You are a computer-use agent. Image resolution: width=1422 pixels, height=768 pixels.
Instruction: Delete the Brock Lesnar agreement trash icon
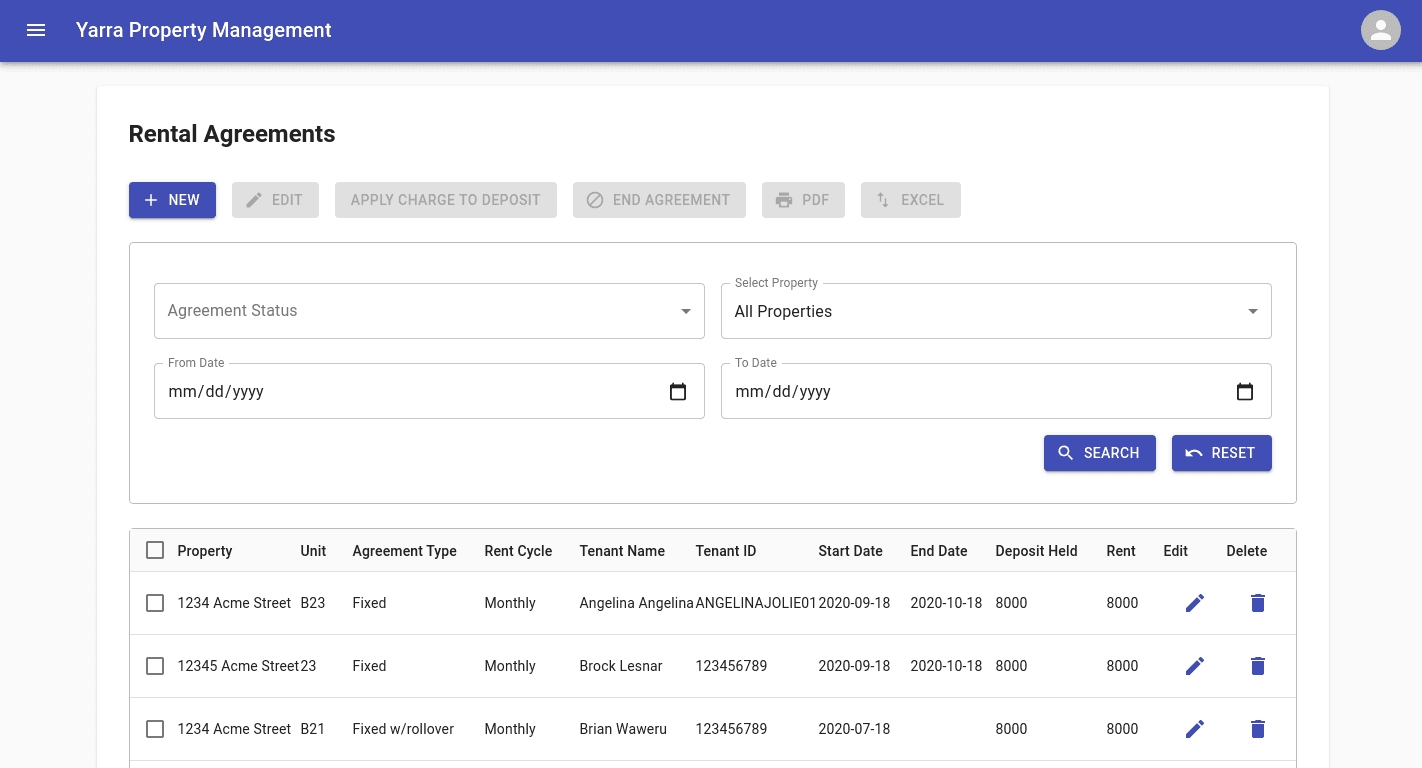(1258, 666)
